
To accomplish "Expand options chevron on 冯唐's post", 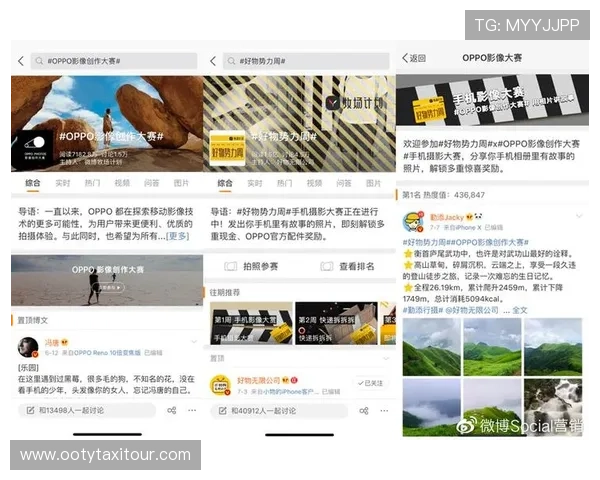I will pos(194,342).
